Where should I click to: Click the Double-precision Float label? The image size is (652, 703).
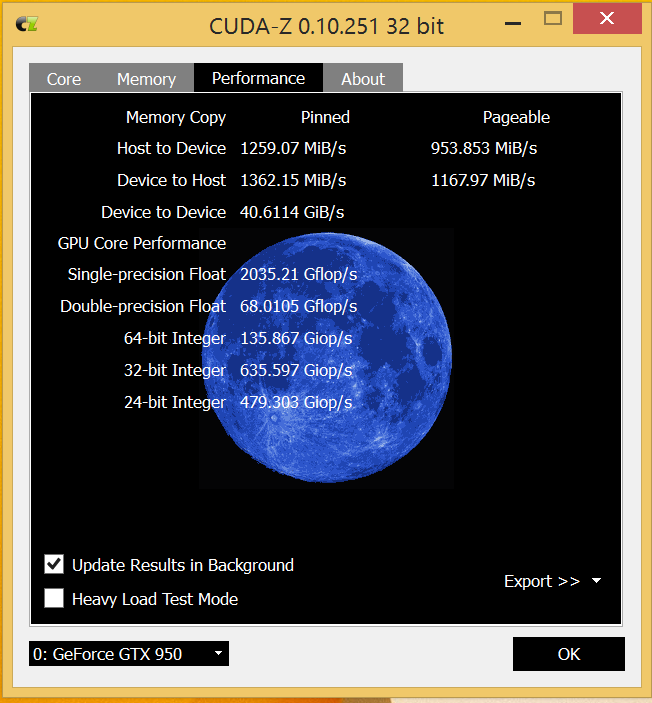[143, 306]
